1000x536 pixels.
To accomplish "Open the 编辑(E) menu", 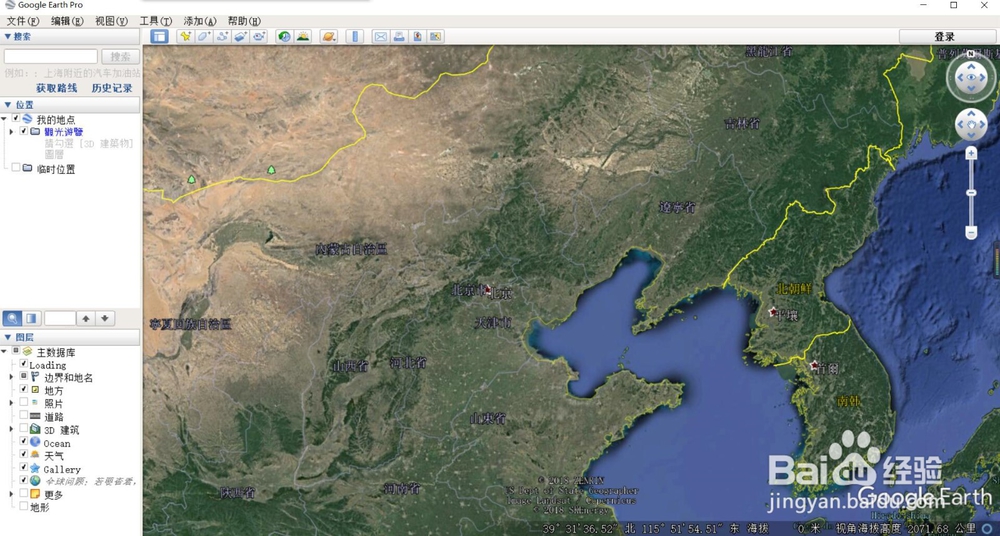I will 67,21.
